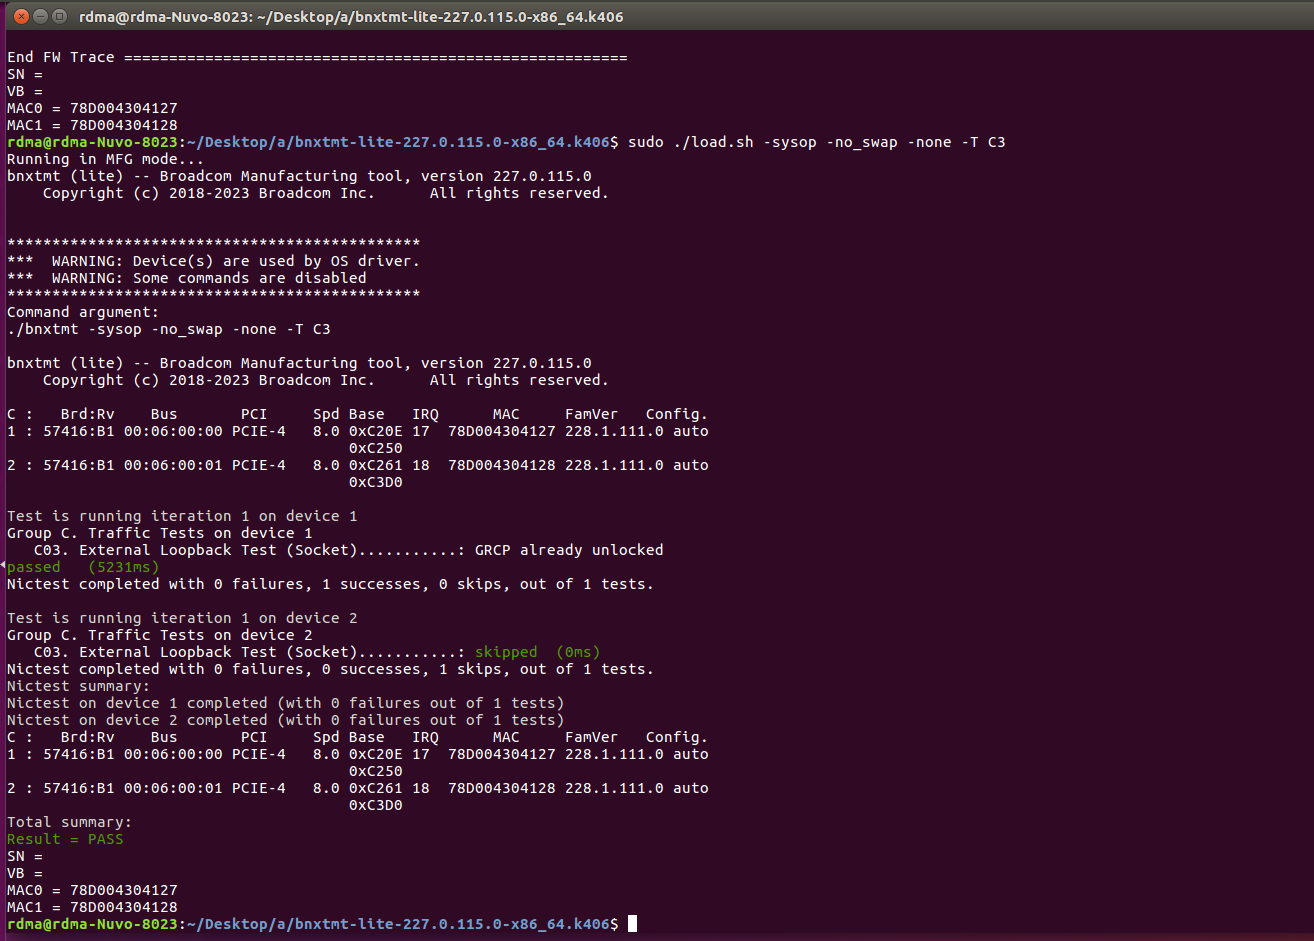Click 'WARNING: Some commands are disabled' line
This screenshot has height=941, width=1314.
click(208, 278)
